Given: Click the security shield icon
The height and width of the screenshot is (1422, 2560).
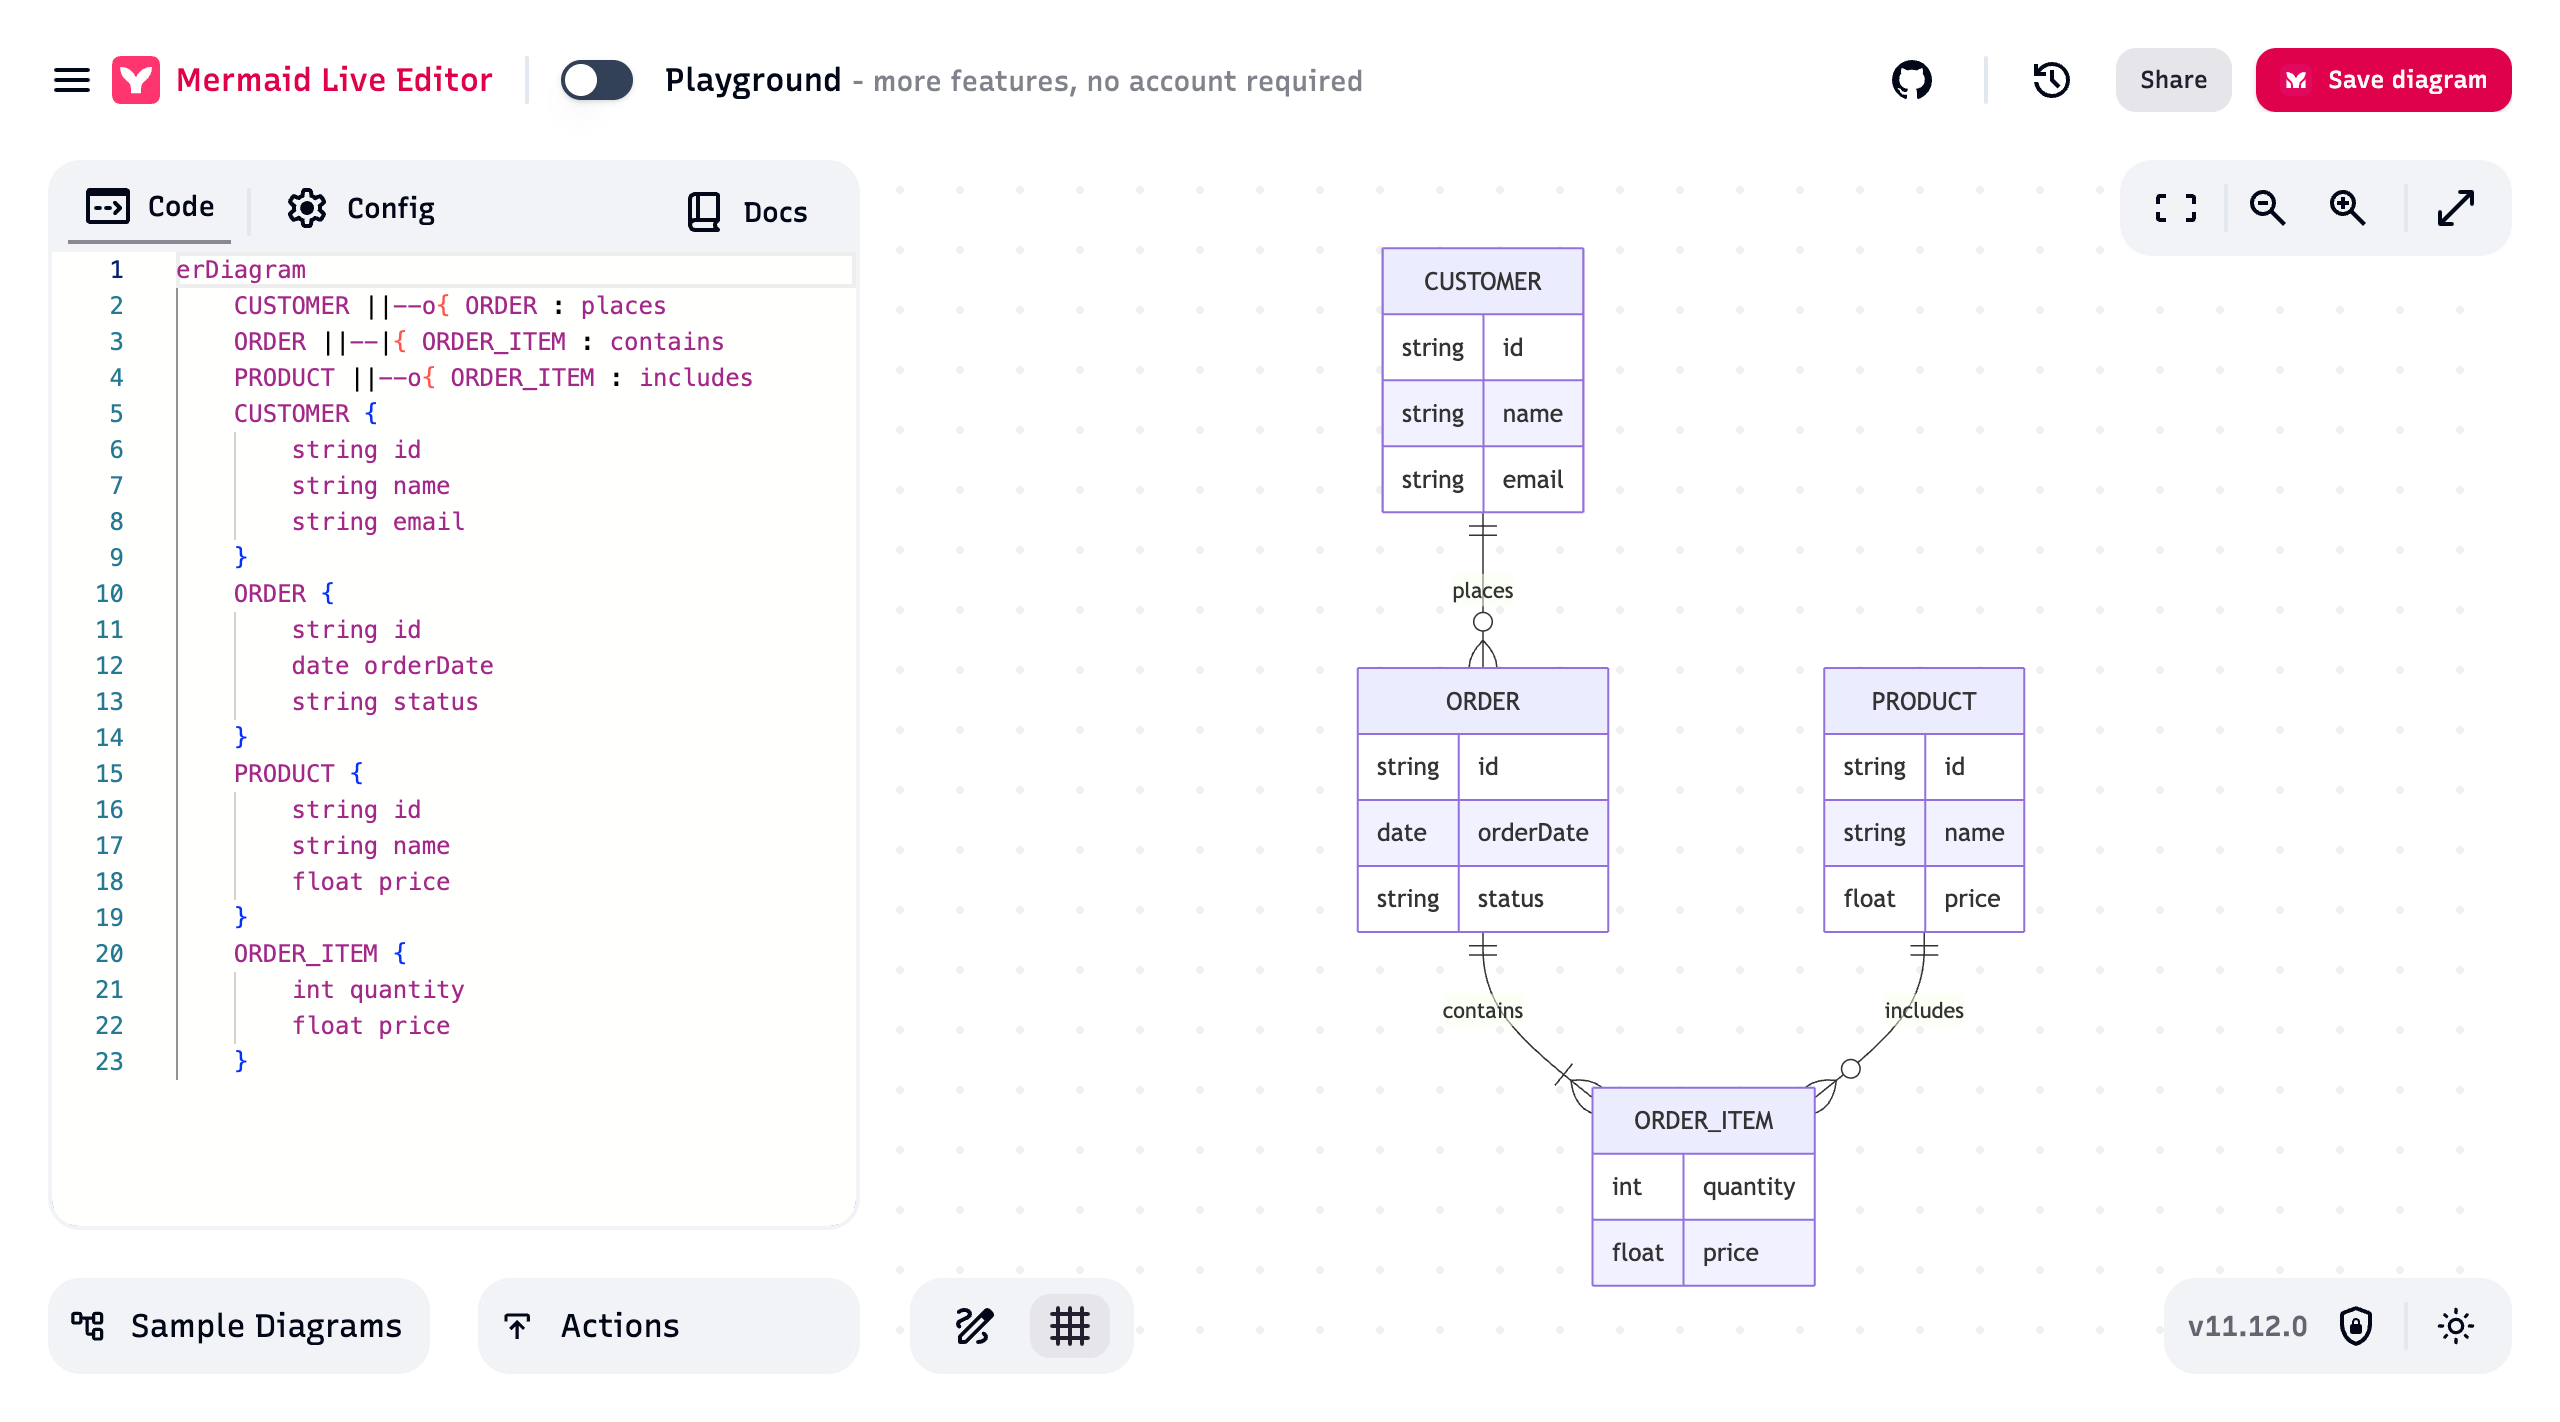Looking at the screenshot, I should tap(2356, 1326).
